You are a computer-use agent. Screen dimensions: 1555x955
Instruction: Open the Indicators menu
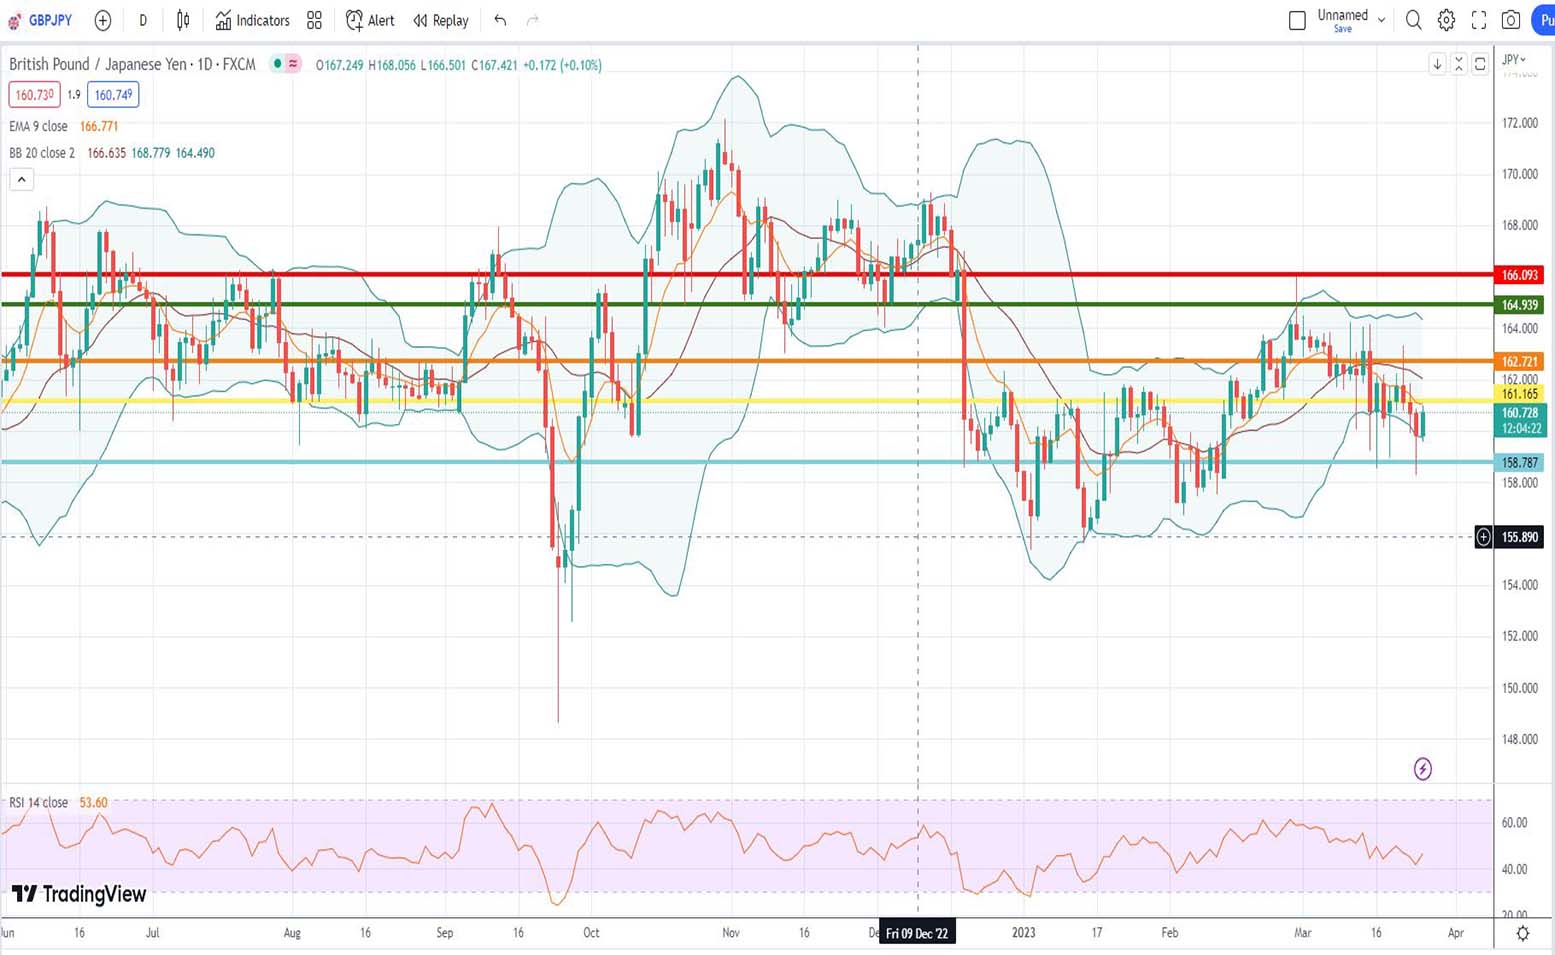coord(252,20)
